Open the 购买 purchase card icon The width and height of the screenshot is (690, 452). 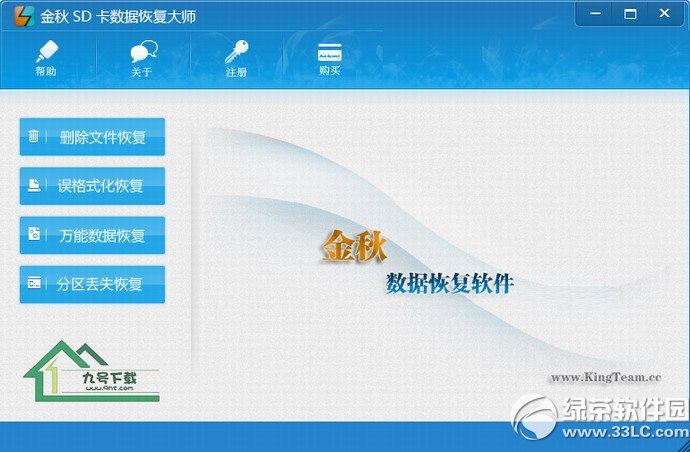[330, 58]
